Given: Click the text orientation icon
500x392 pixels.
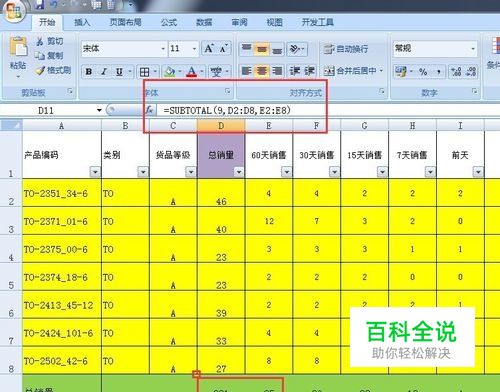Looking at the screenshot, I should tap(295, 49).
